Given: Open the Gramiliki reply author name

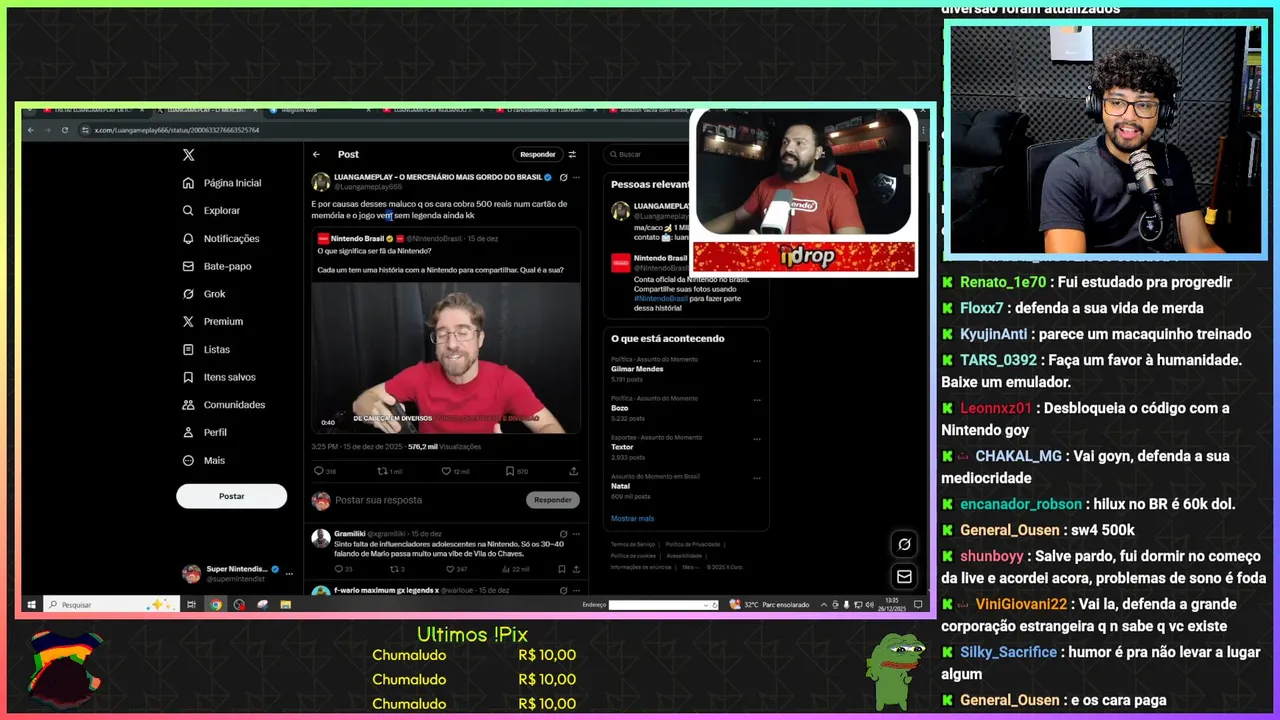Looking at the screenshot, I should click(x=350, y=534).
